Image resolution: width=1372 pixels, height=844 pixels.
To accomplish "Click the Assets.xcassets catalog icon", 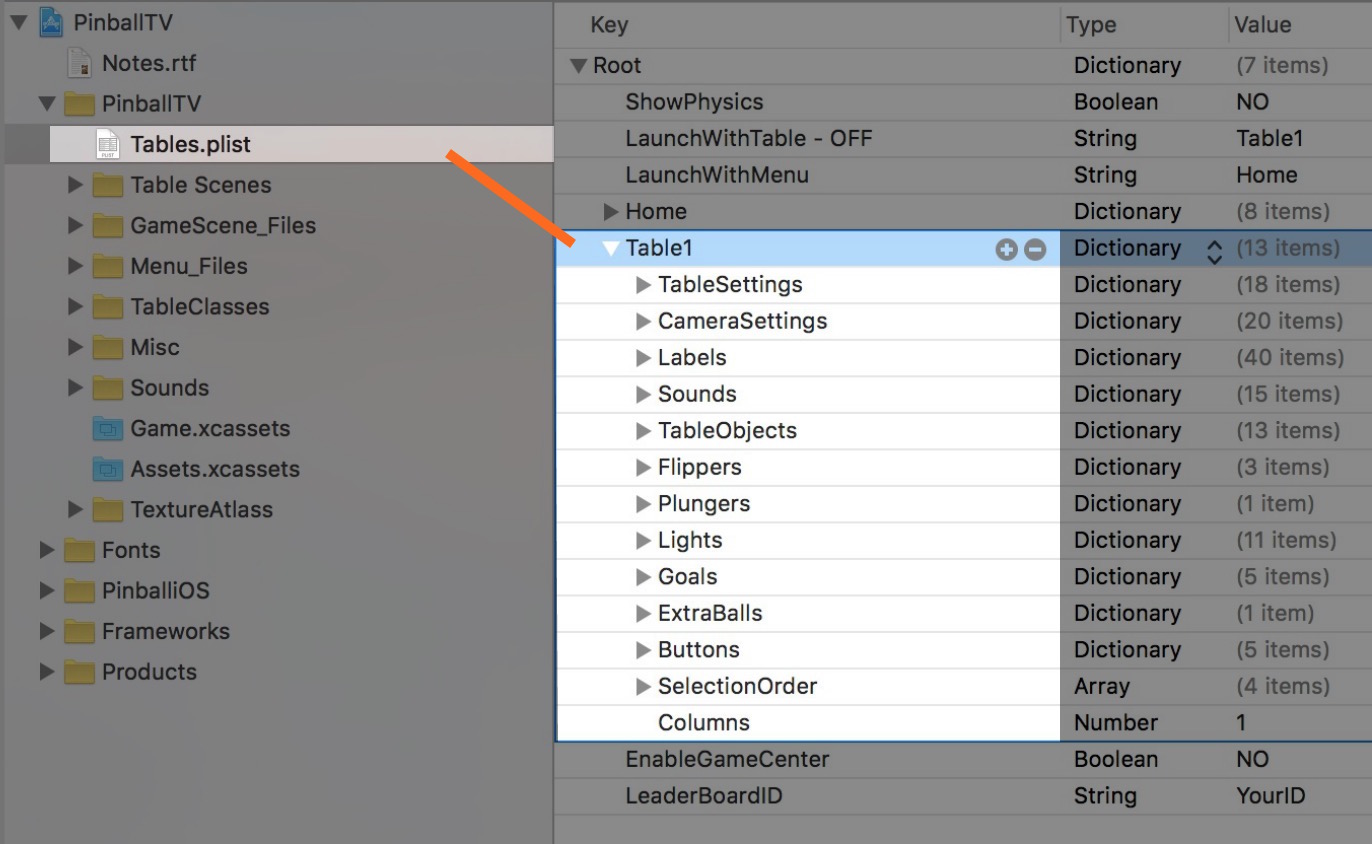I will click(107, 469).
